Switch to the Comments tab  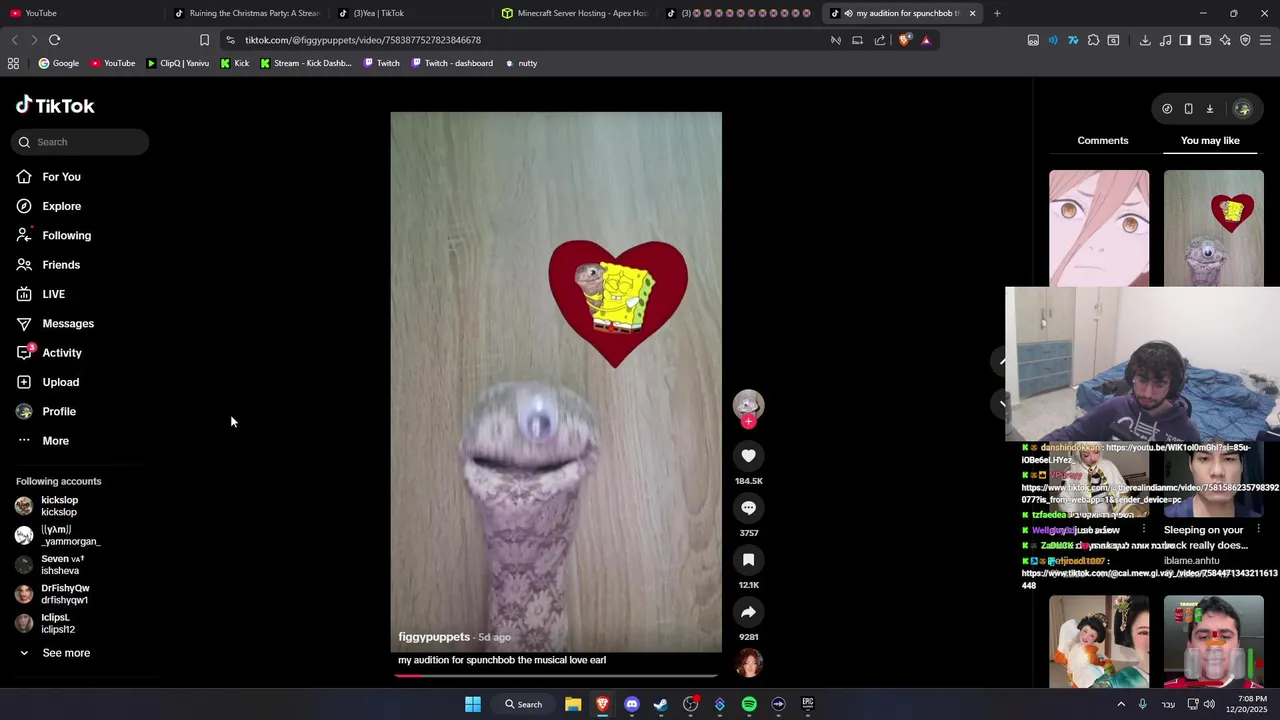pyautogui.click(x=1103, y=141)
